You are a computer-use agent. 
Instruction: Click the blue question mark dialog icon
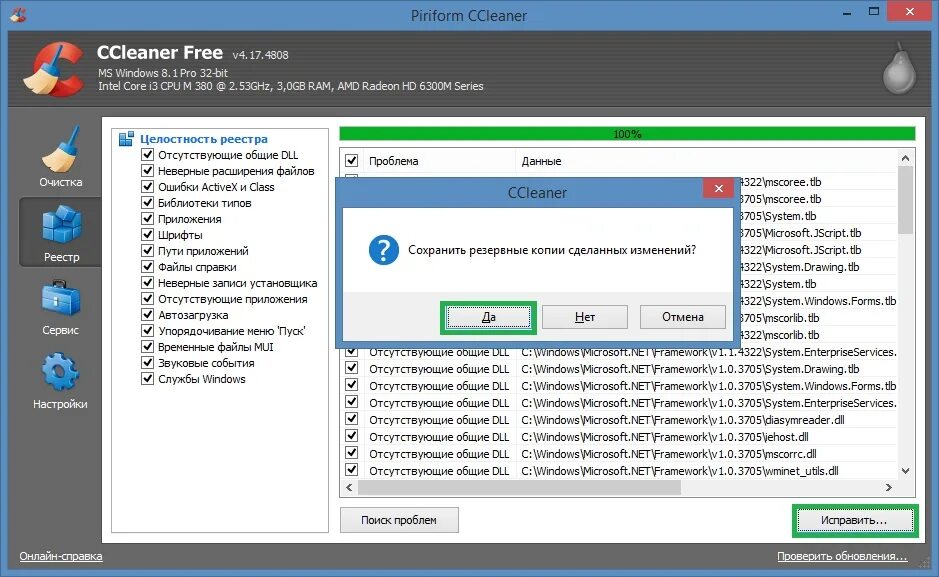[x=384, y=250]
